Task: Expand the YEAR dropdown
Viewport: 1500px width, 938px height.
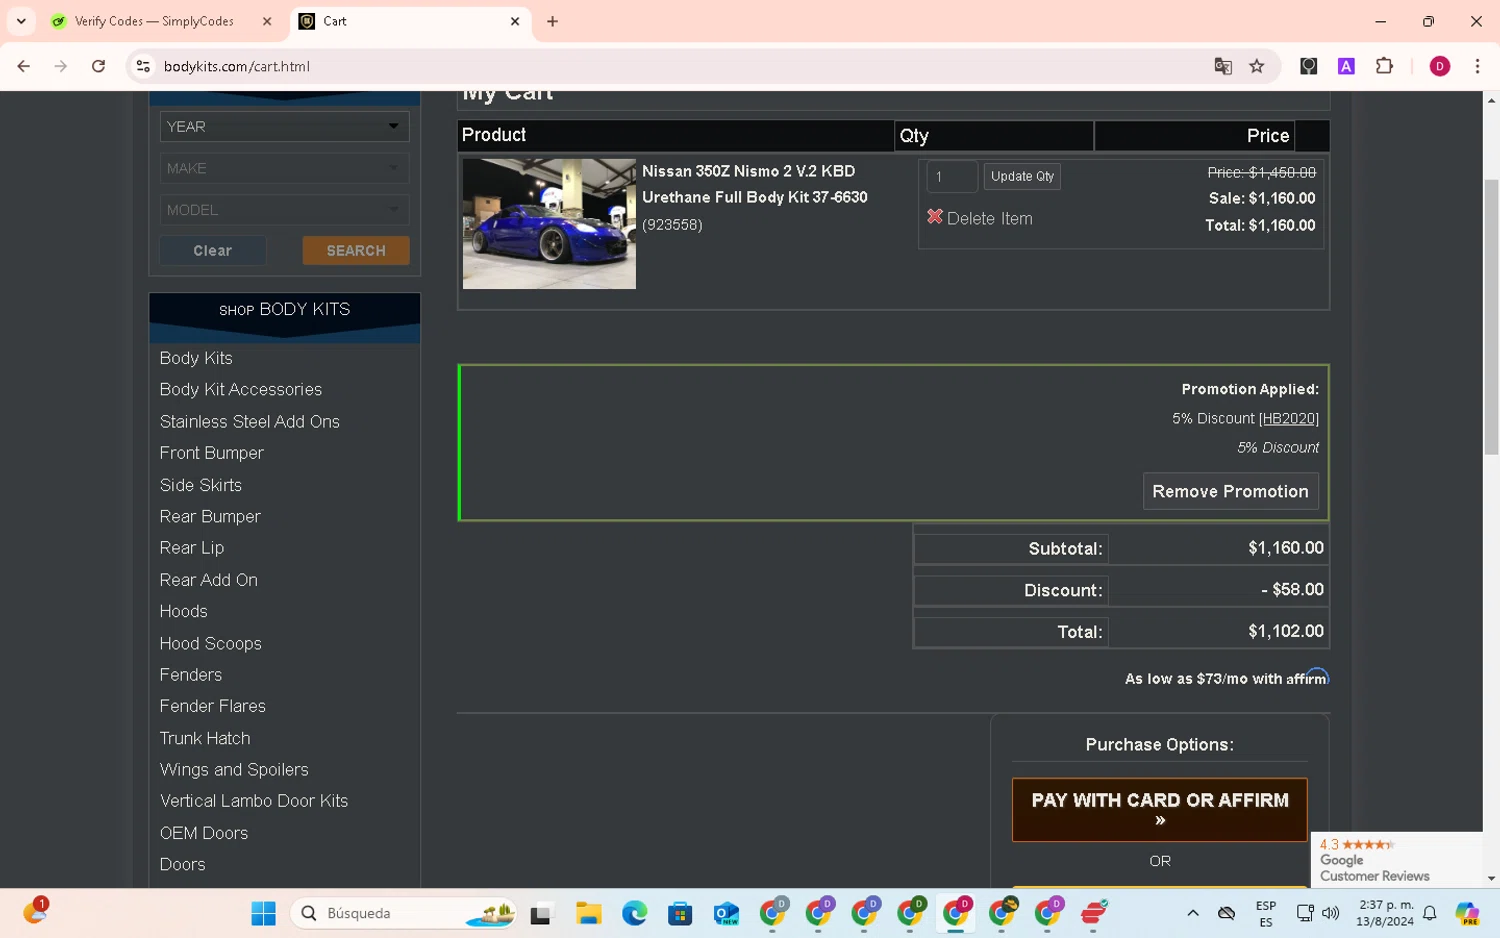Action: coord(284,127)
